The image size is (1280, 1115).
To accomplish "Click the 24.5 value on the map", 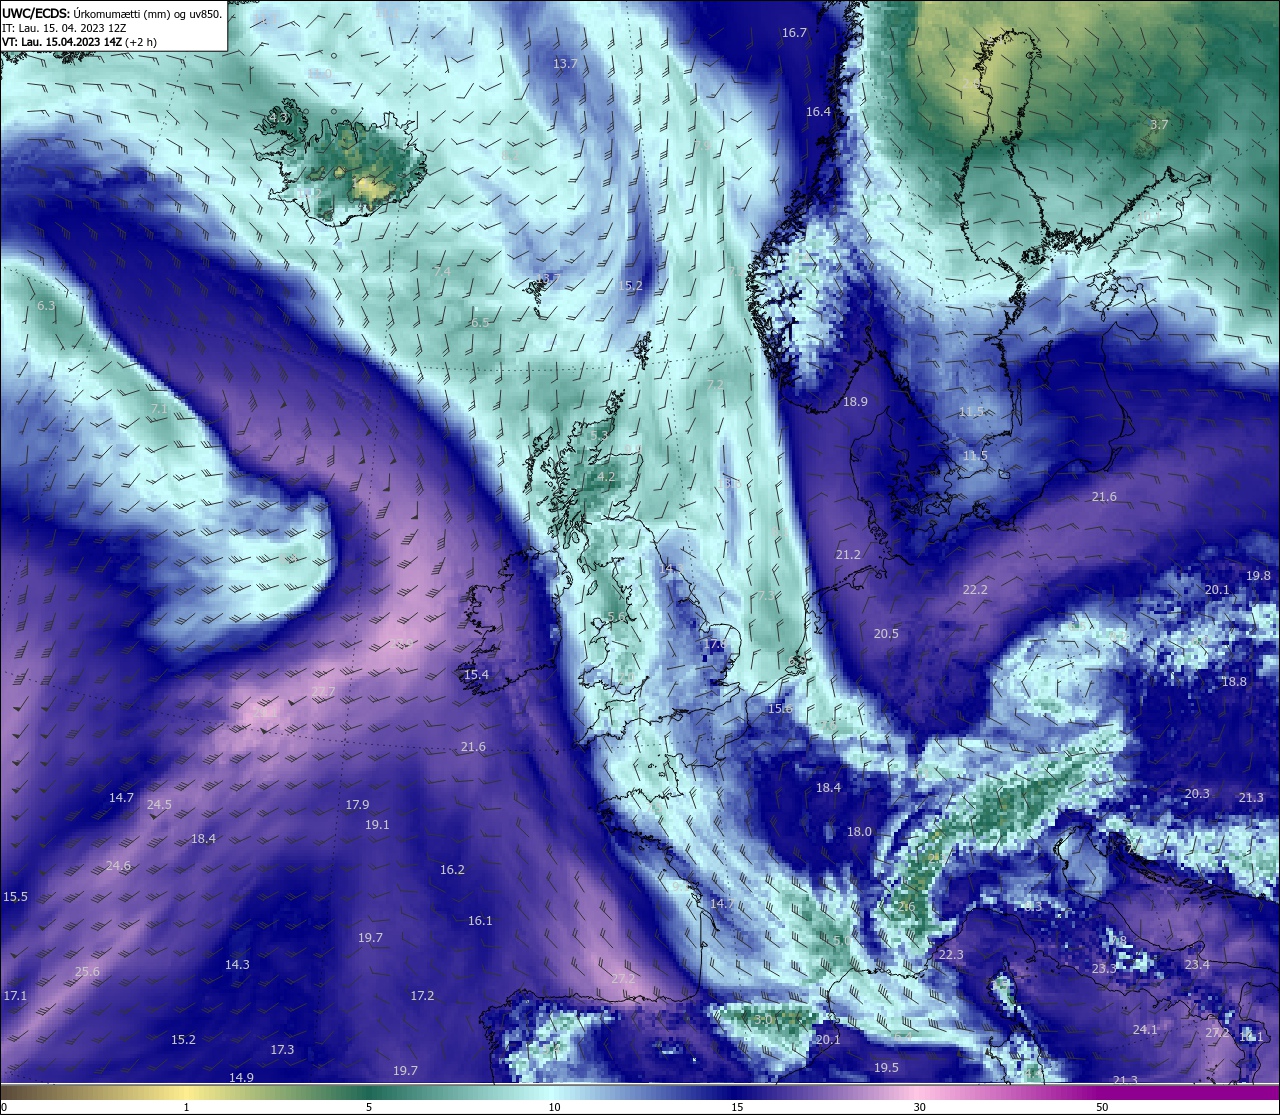I will (x=159, y=805).
